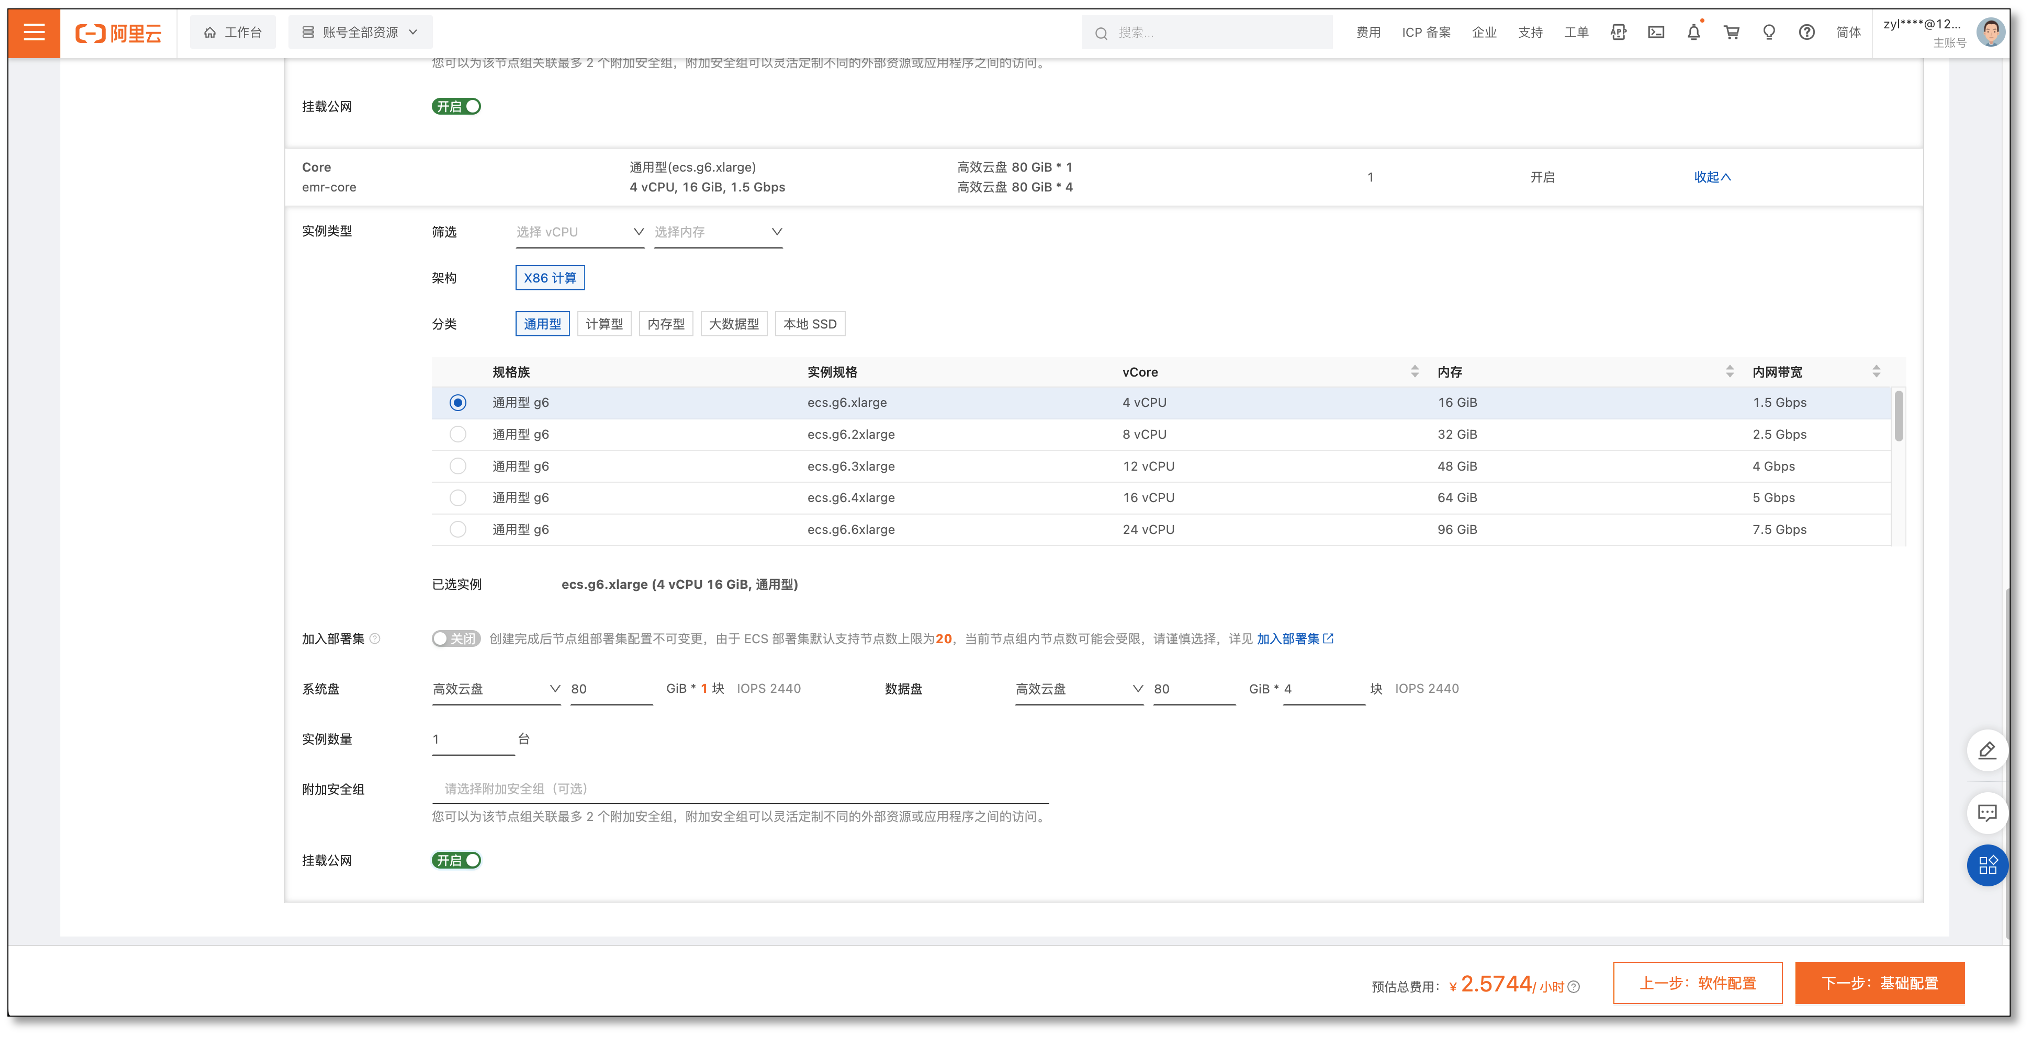Click the pencil edit floating button

1987,750
